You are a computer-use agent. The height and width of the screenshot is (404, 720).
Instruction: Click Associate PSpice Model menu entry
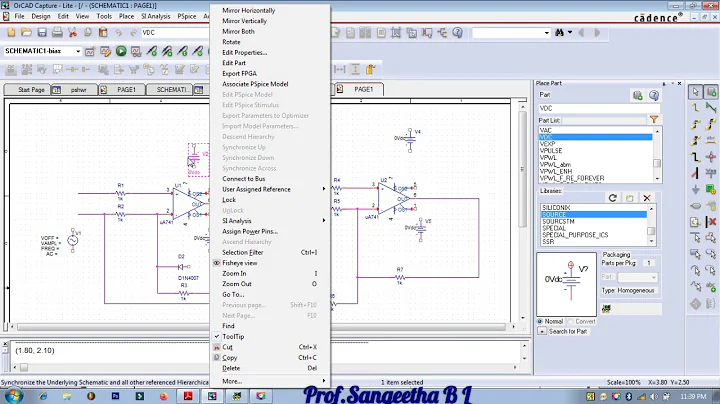[255, 84]
